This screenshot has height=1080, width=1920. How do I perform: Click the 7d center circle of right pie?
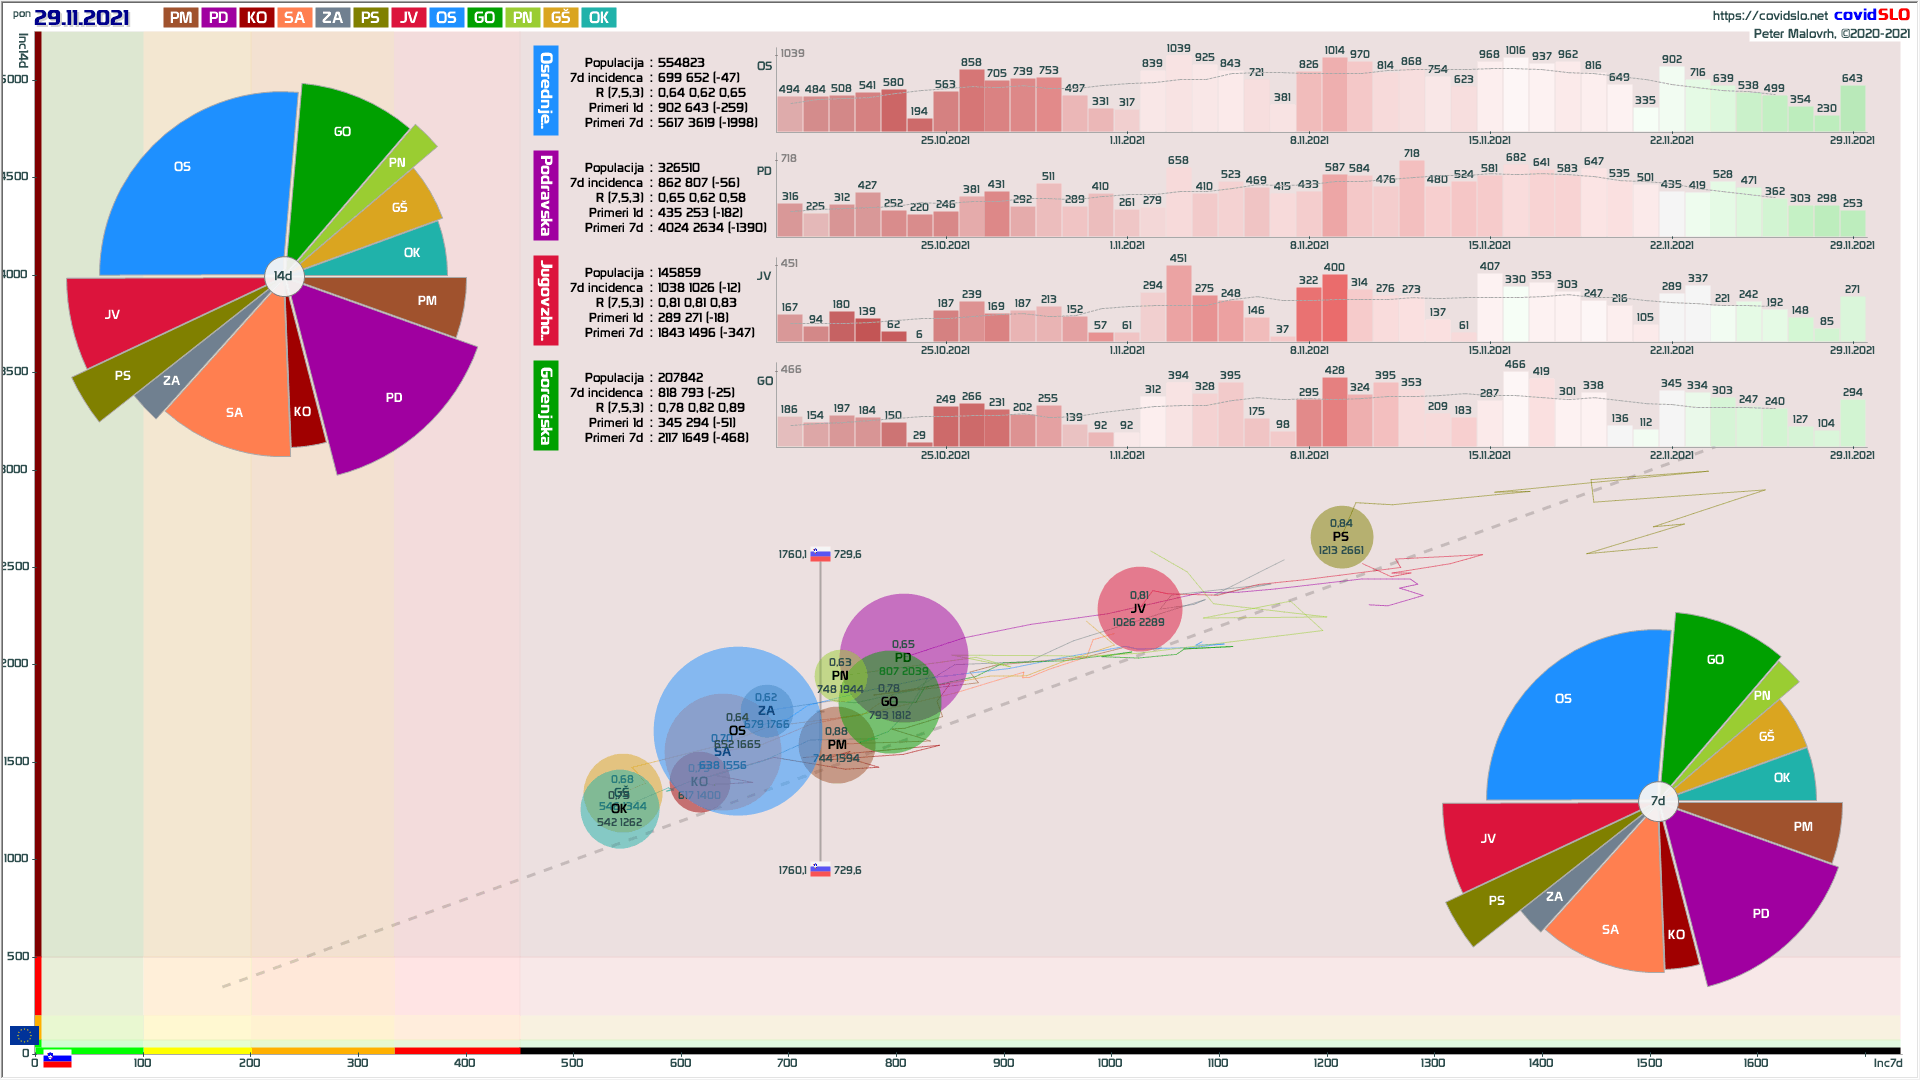point(1658,801)
